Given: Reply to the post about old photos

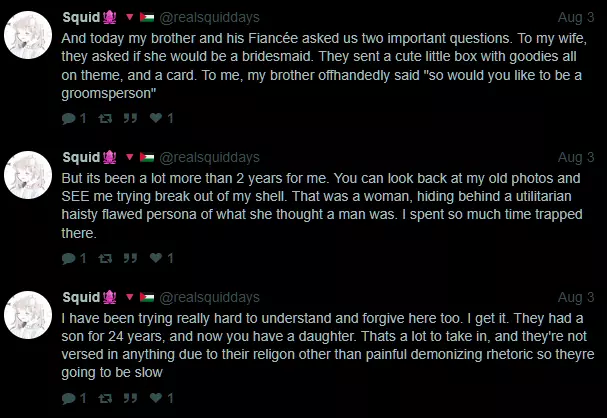Looking at the screenshot, I should (68, 258).
